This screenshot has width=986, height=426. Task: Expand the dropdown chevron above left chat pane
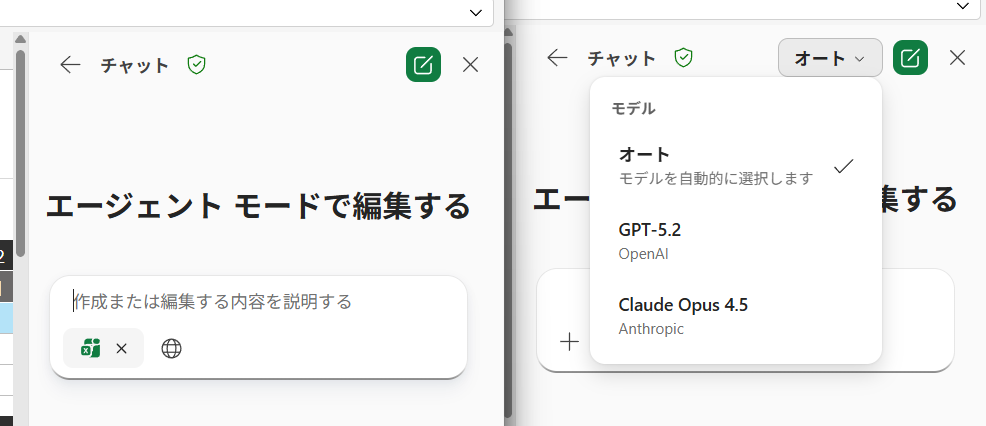475,12
